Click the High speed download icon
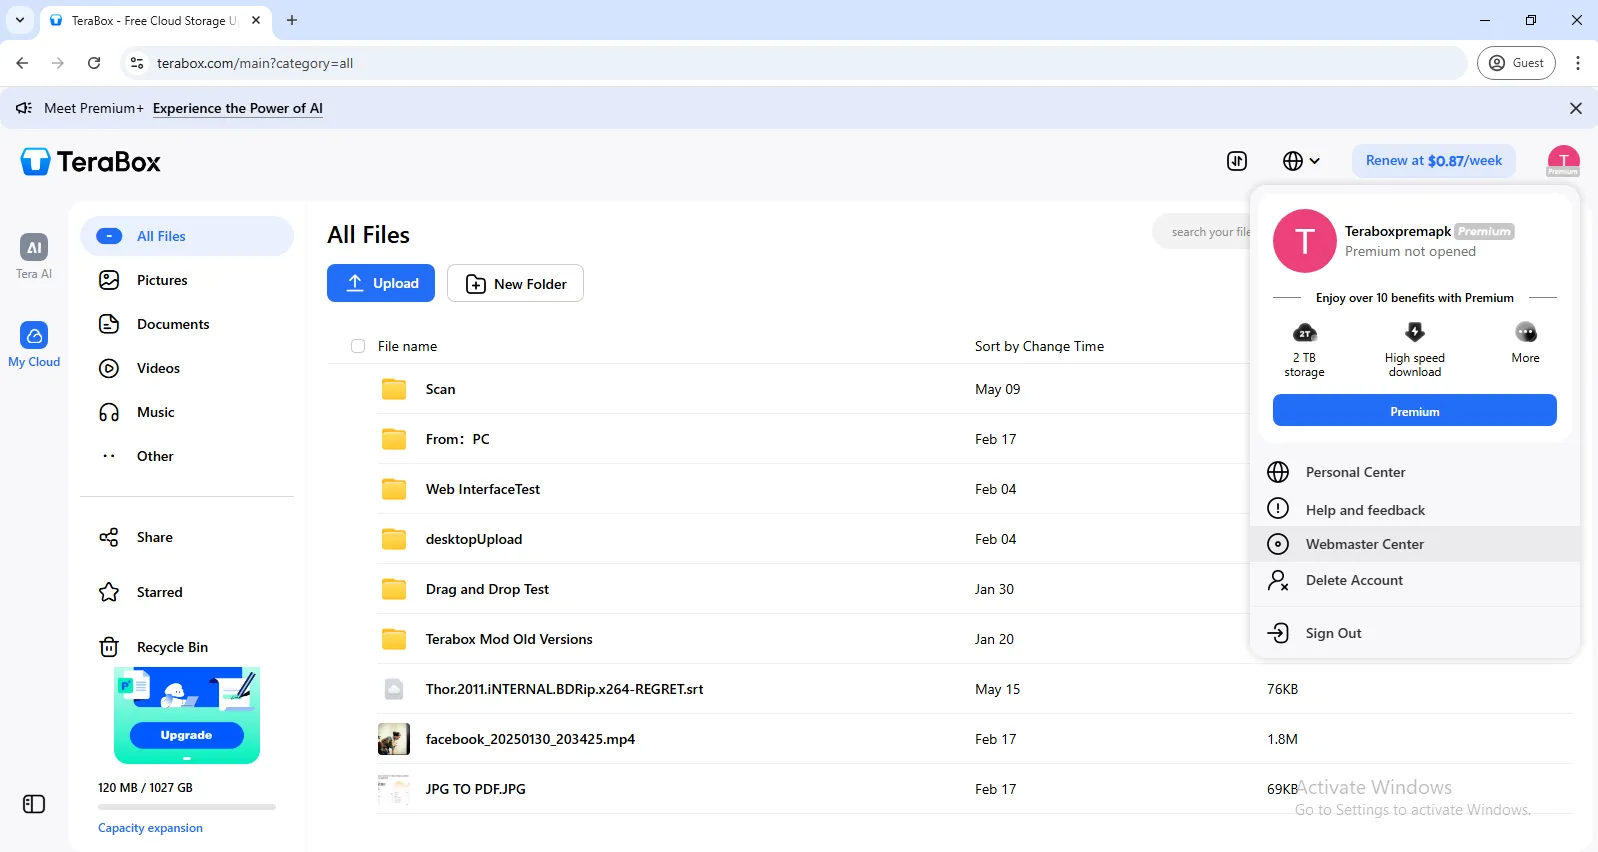Screen dimensions: 1598x852 (x=1414, y=332)
